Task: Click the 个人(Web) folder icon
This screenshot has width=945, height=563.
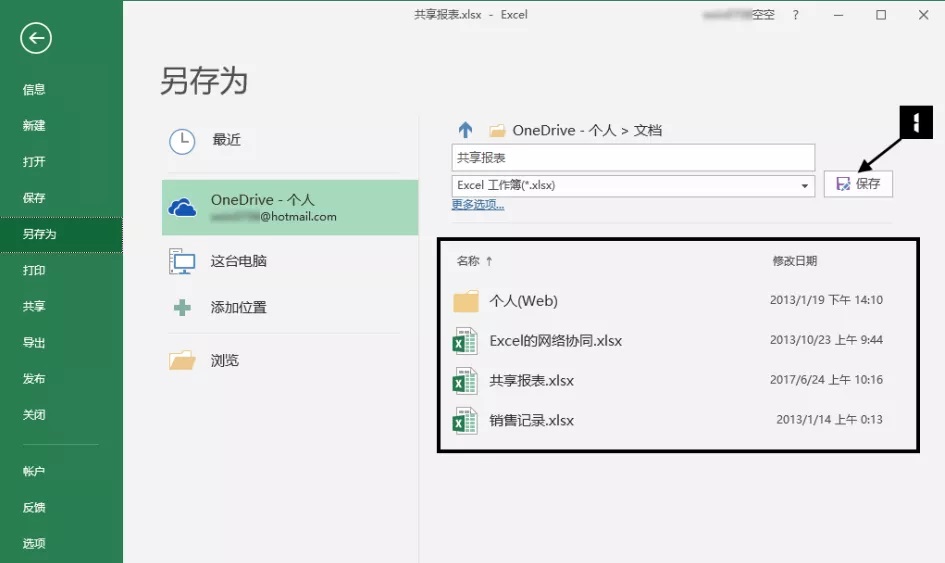Action: pyautogui.click(x=466, y=300)
